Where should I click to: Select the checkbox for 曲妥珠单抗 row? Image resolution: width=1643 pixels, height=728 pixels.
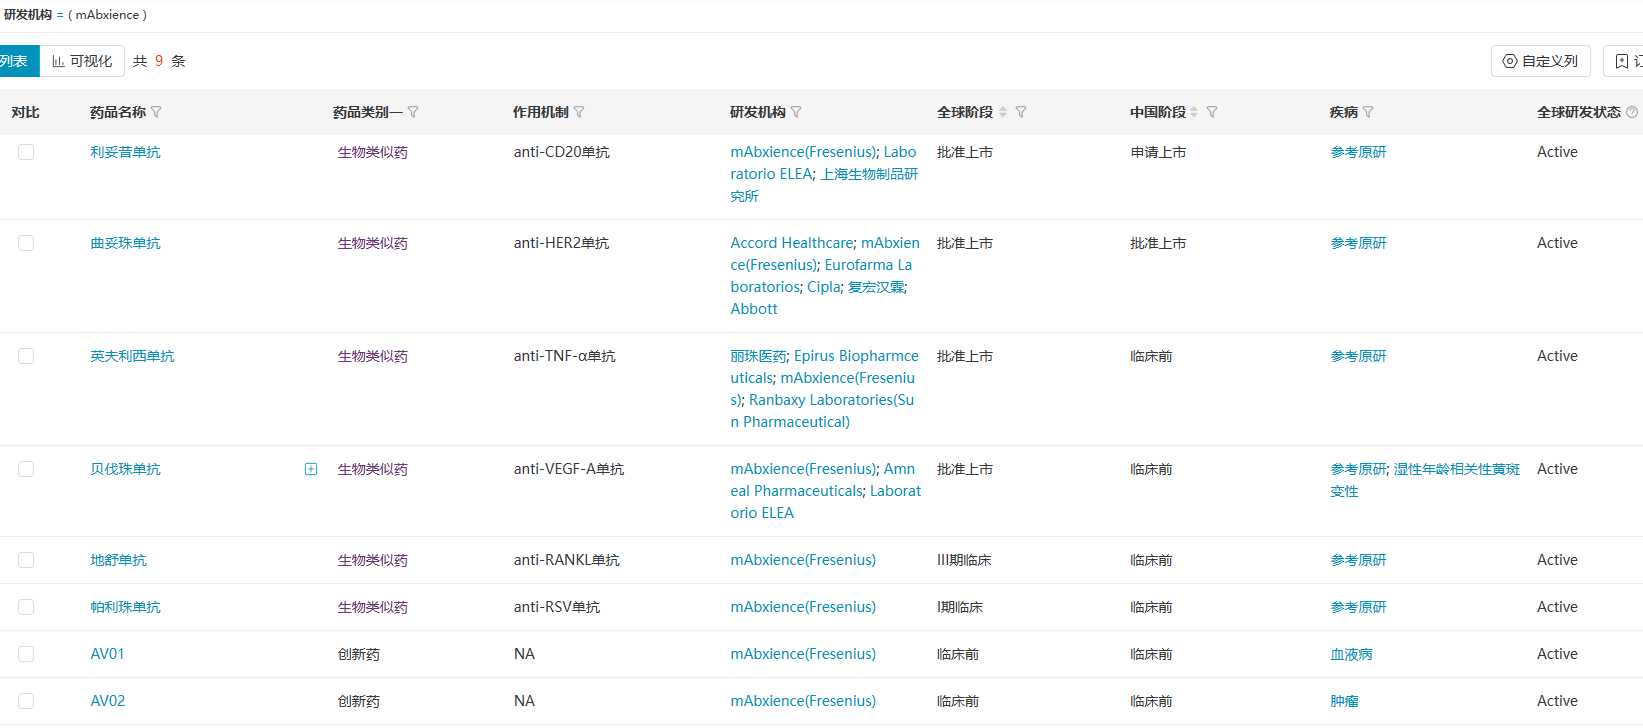click(26, 243)
